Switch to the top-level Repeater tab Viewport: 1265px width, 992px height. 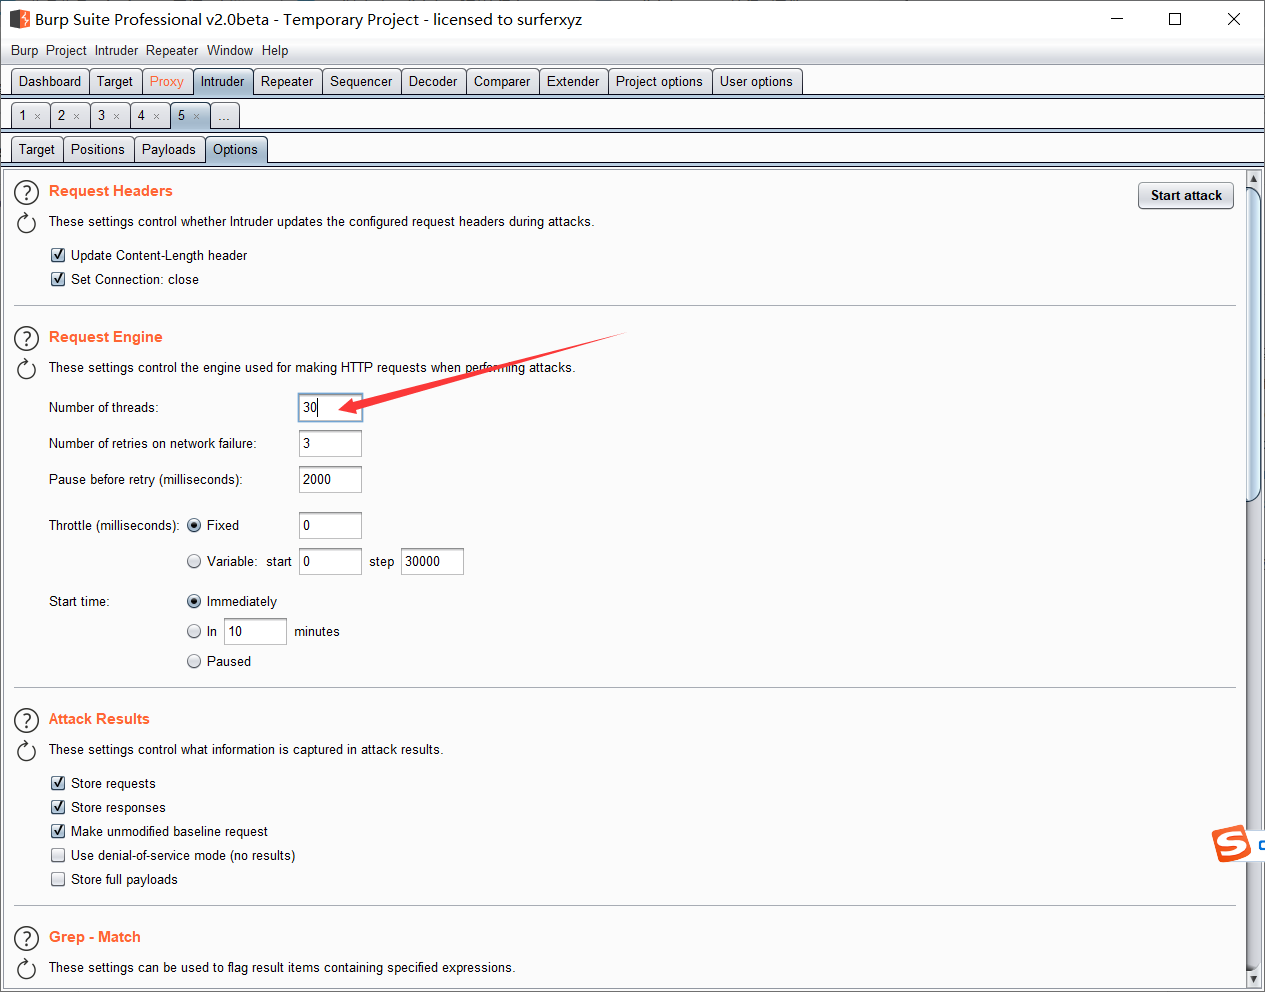coord(287,82)
